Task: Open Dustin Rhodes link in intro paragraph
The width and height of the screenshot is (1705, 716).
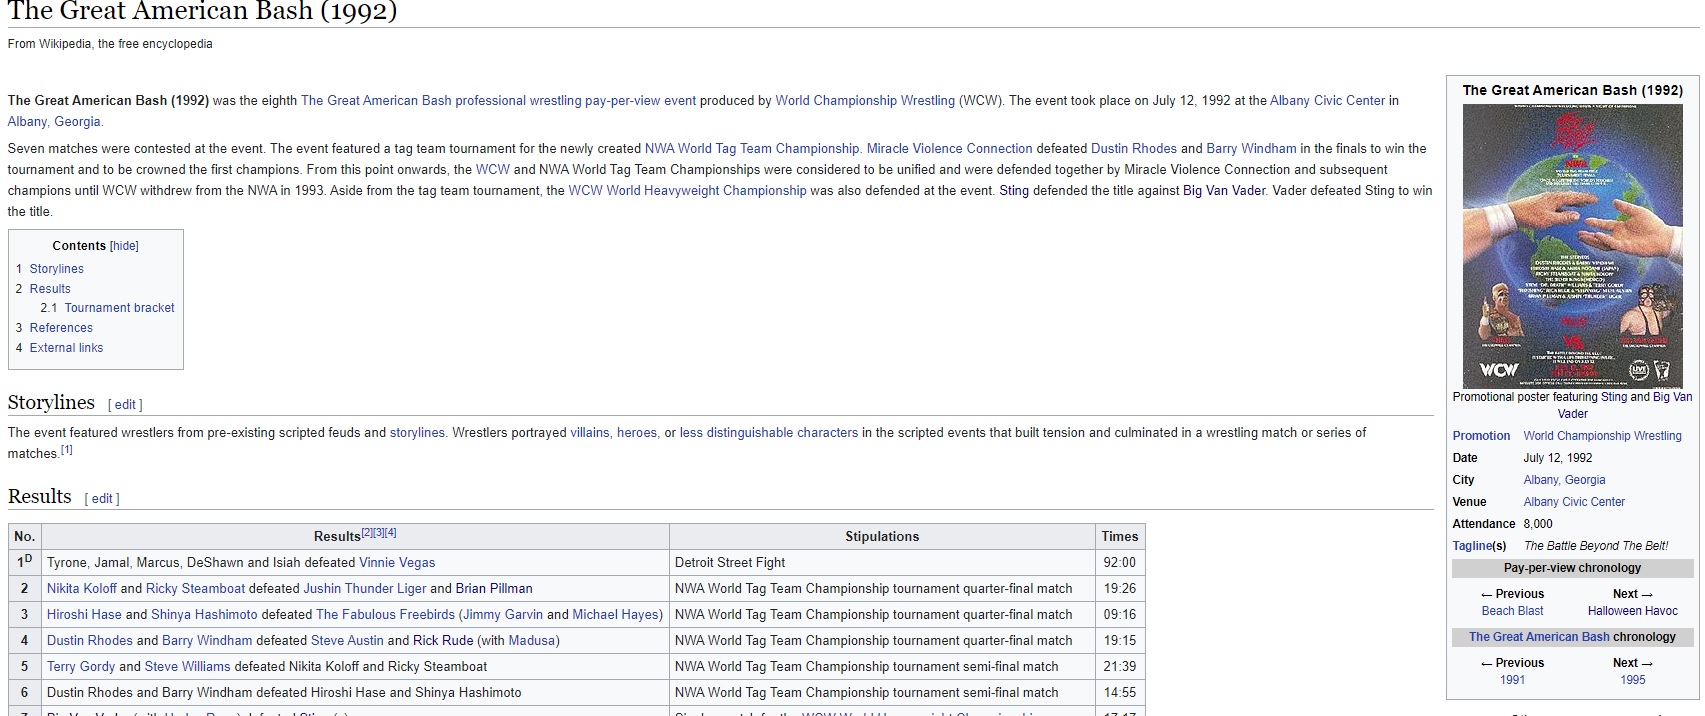Action: [1134, 149]
